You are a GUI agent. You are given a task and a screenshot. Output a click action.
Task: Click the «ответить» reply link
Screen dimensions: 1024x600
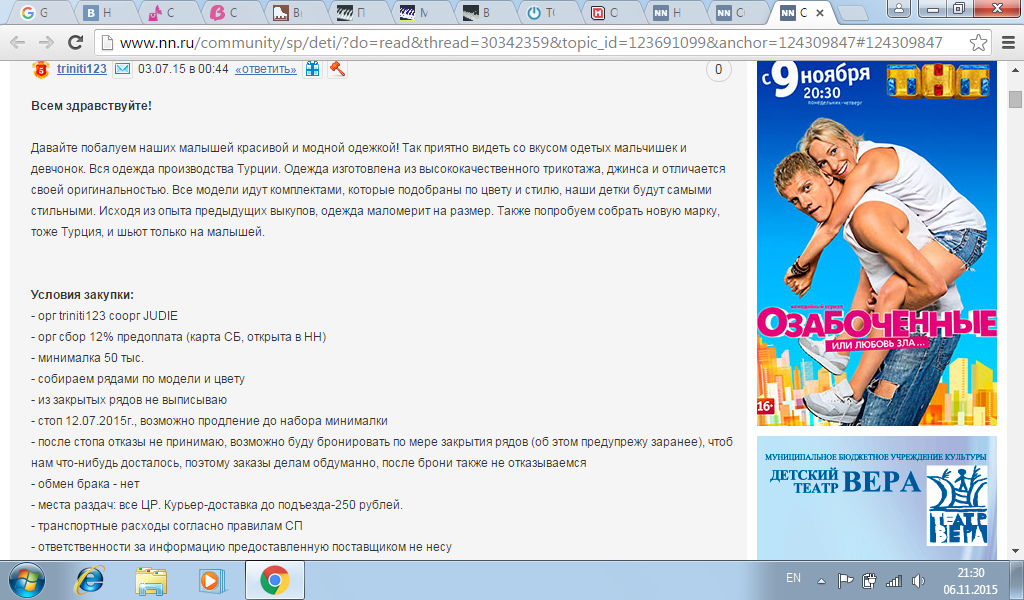[x=266, y=69]
